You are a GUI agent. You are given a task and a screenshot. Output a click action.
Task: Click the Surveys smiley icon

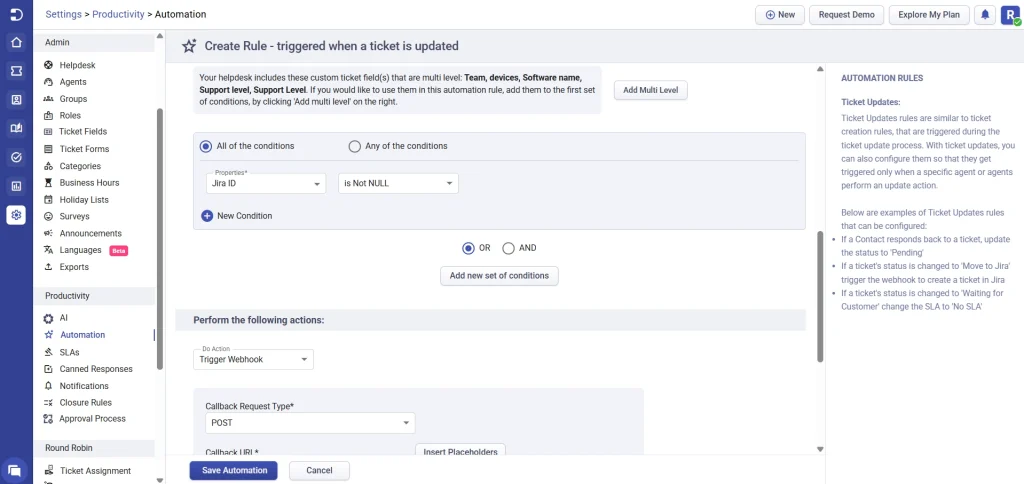coord(48,216)
